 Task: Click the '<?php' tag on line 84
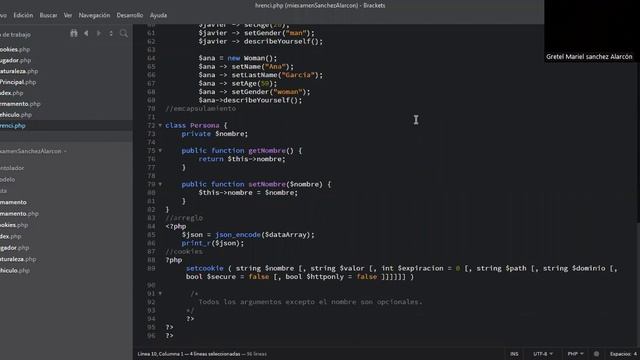coord(176,227)
